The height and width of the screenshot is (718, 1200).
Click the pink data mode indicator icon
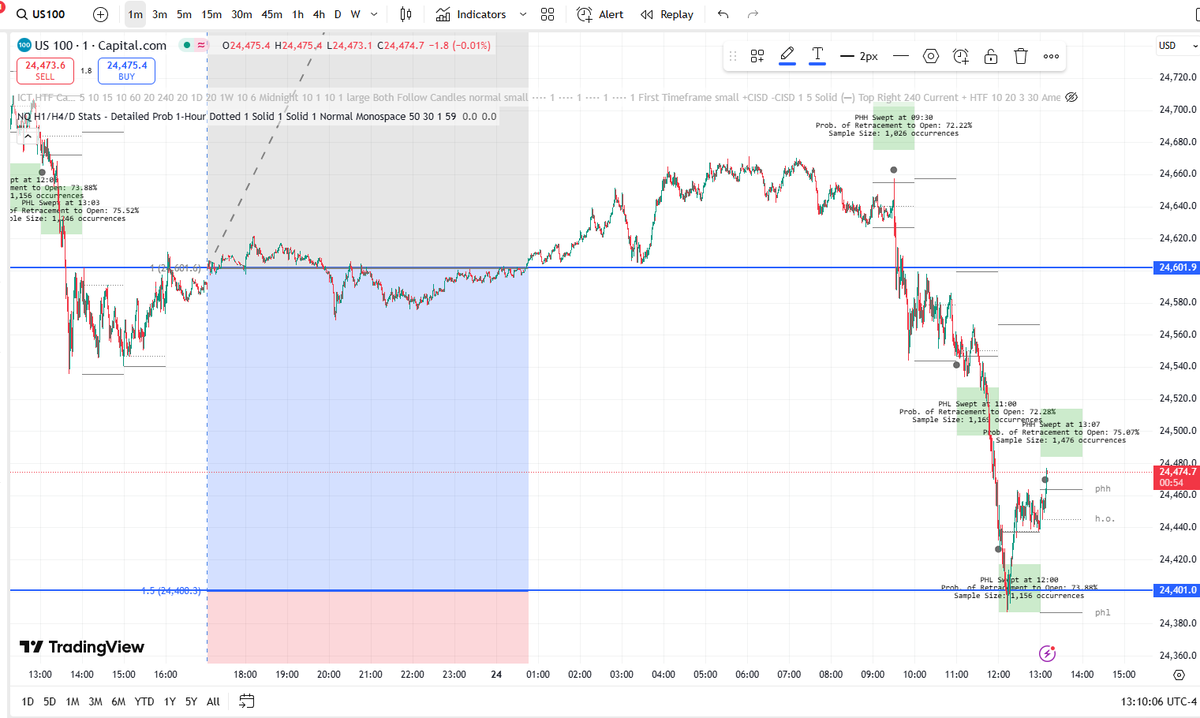203,46
